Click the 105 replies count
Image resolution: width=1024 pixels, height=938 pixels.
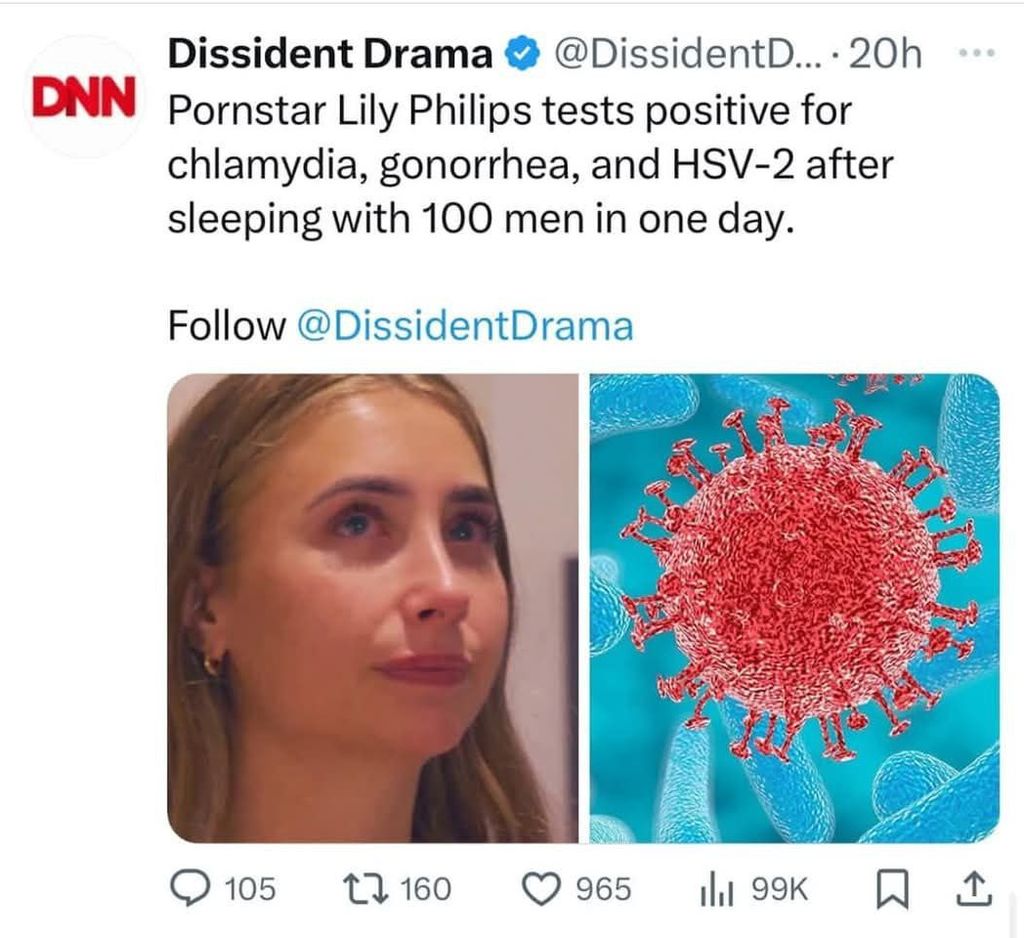click(x=249, y=888)
